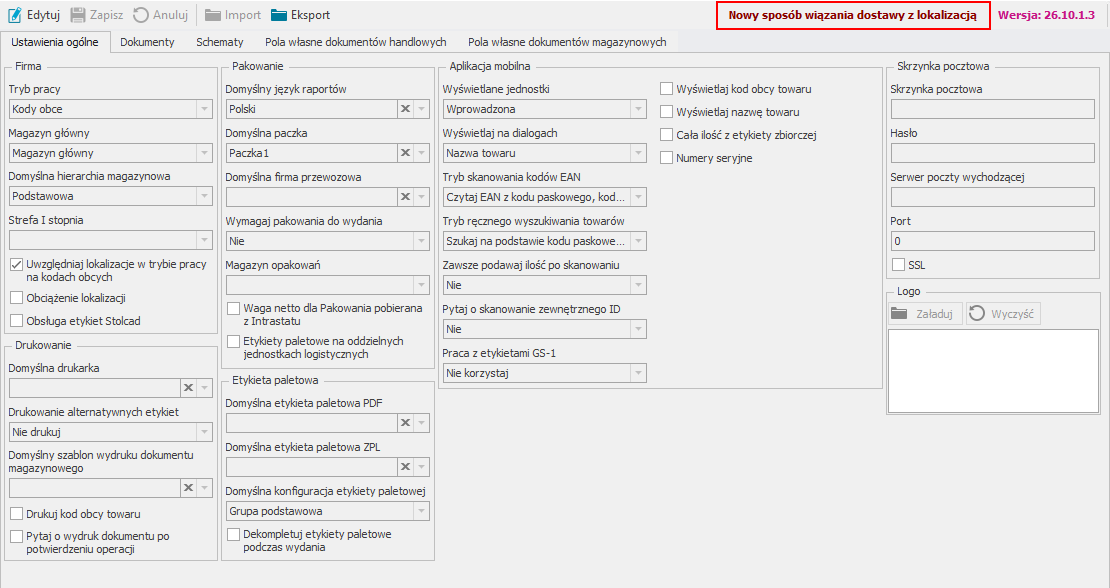Viewport: 1110px width, 588px height.
Task: Click the Eksport folder icon
Action: coord(279,15)
